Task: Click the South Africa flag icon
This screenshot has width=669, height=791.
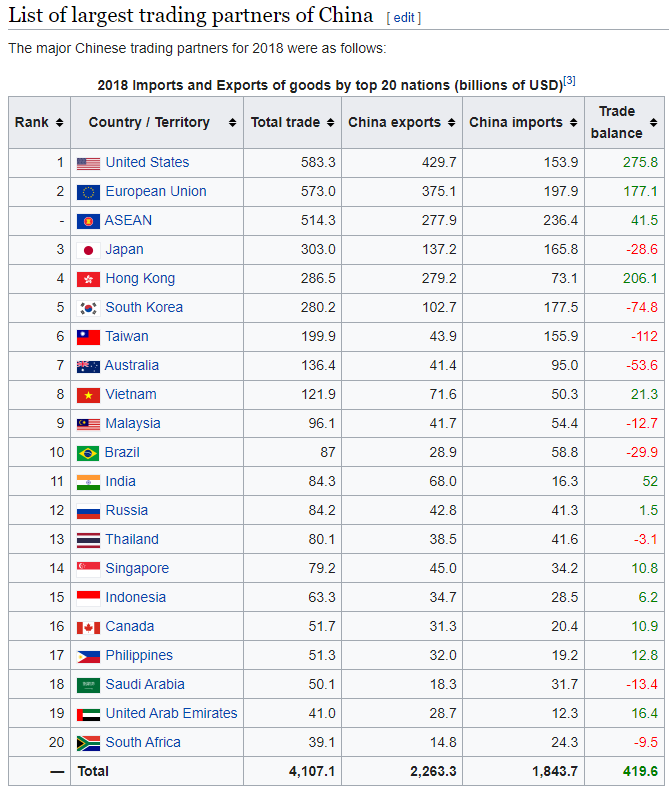Action: tap(88, 743)
